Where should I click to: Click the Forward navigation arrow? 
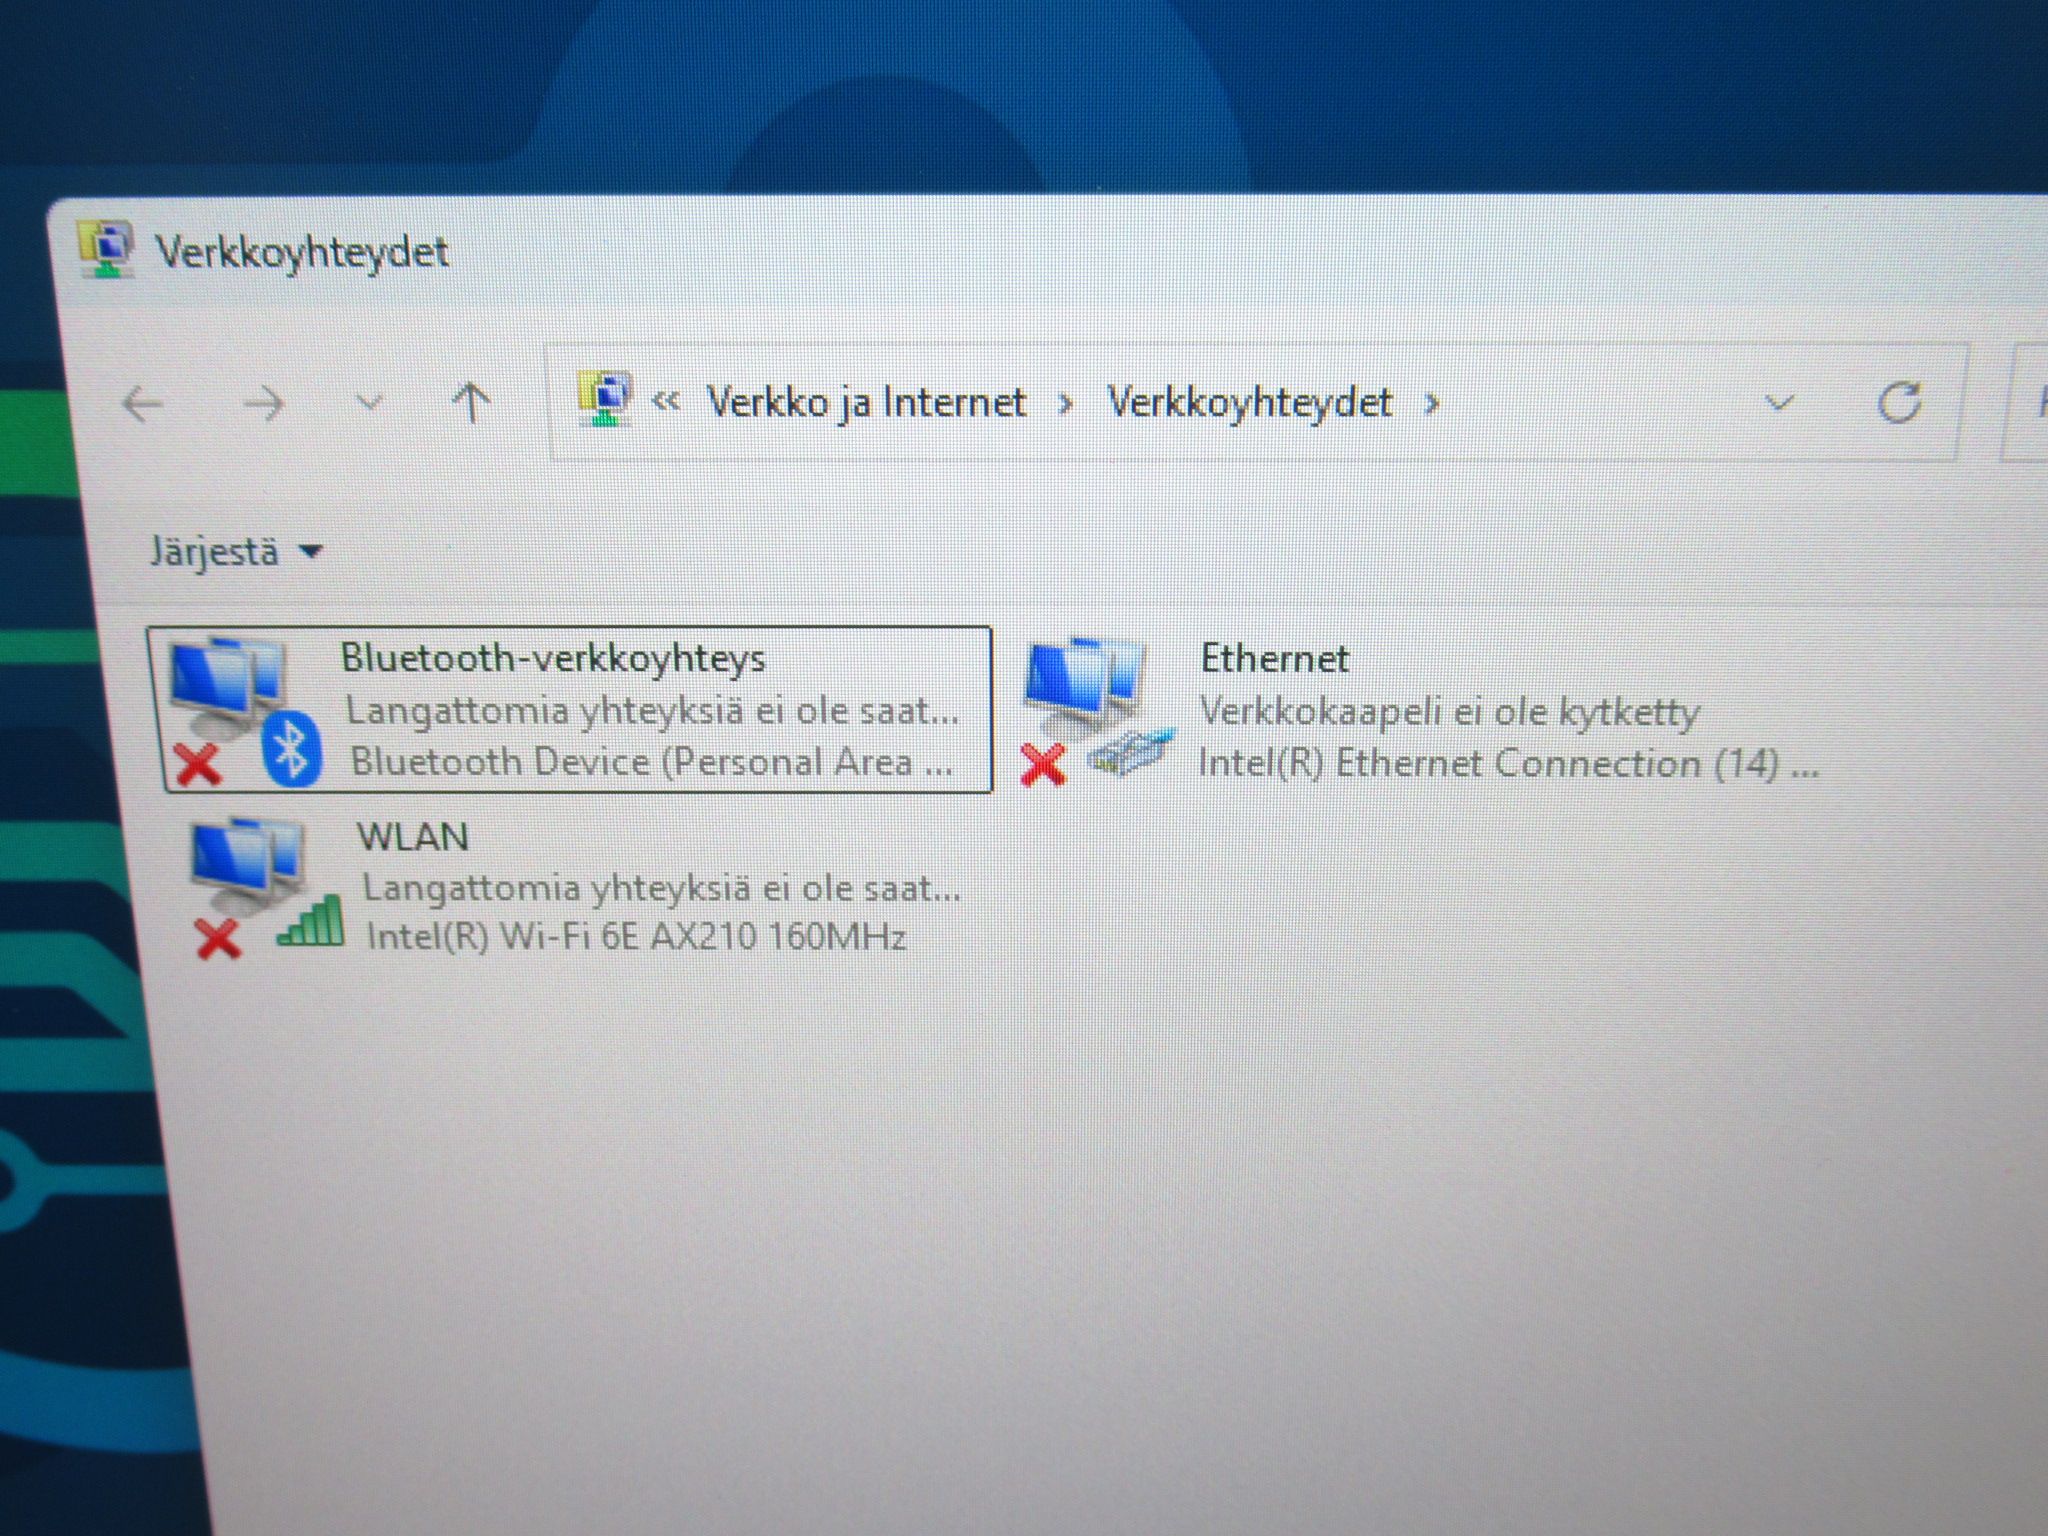[x=263, y=404]
